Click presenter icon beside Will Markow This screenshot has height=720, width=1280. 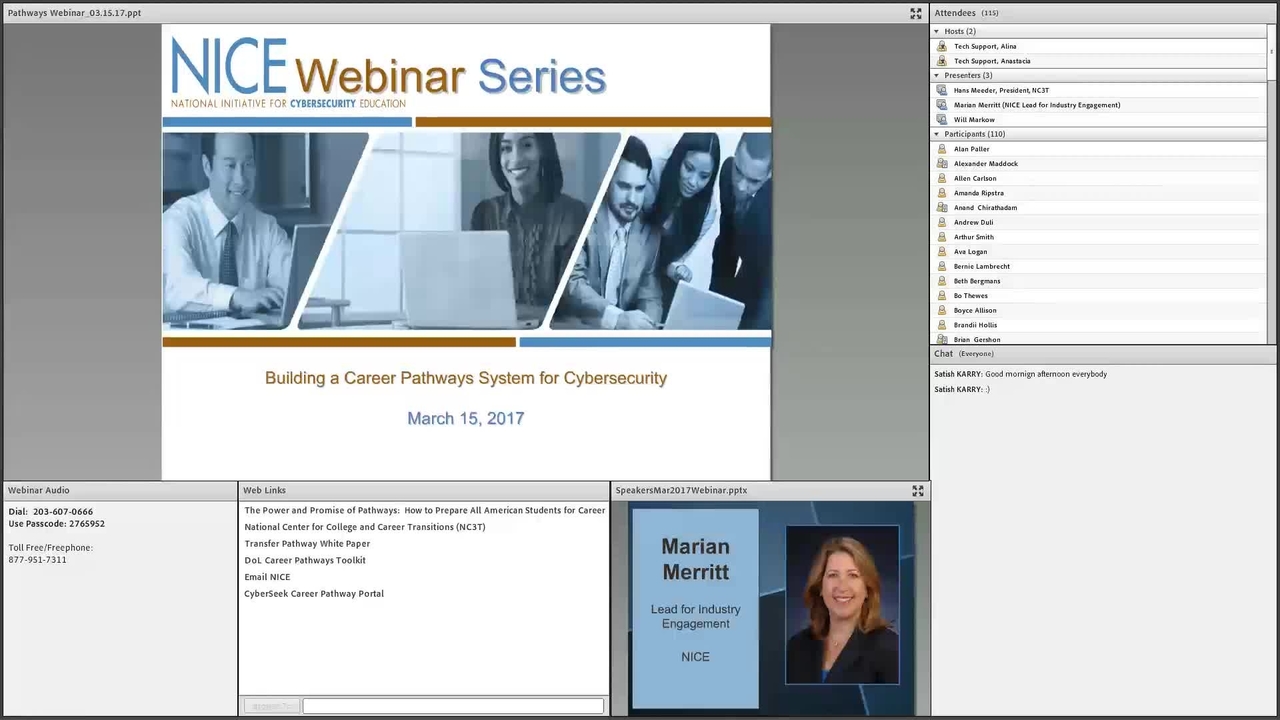[941, 120]
